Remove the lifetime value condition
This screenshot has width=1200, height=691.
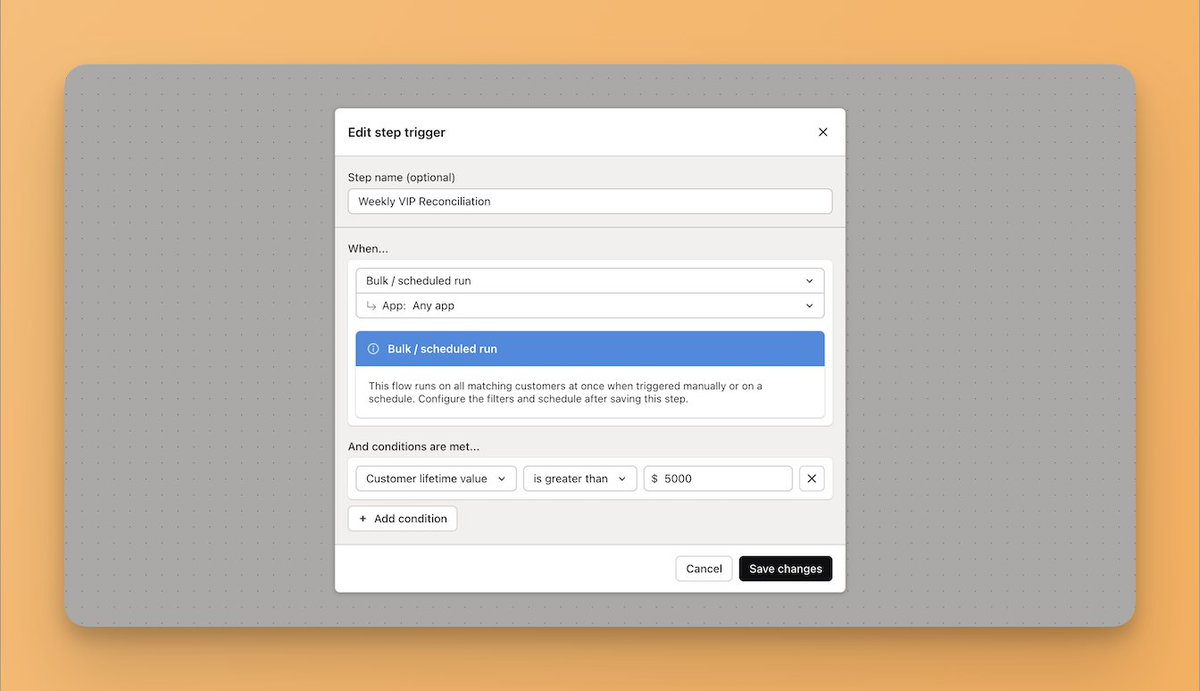point(812,479)
